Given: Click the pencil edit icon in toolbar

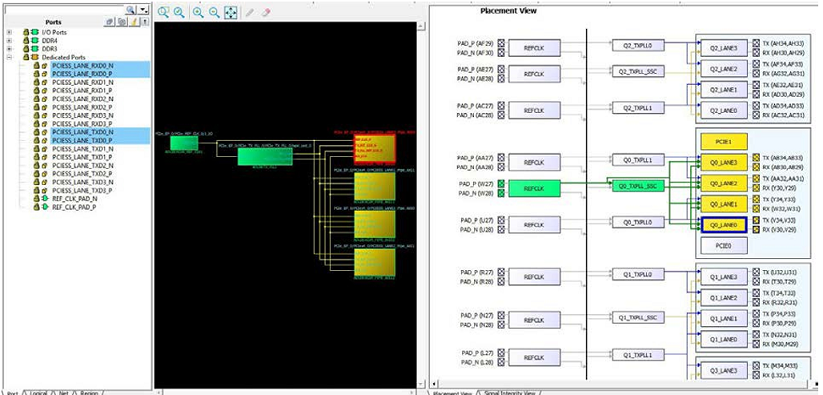Looking at the screenshot, I should click(249, 13).
